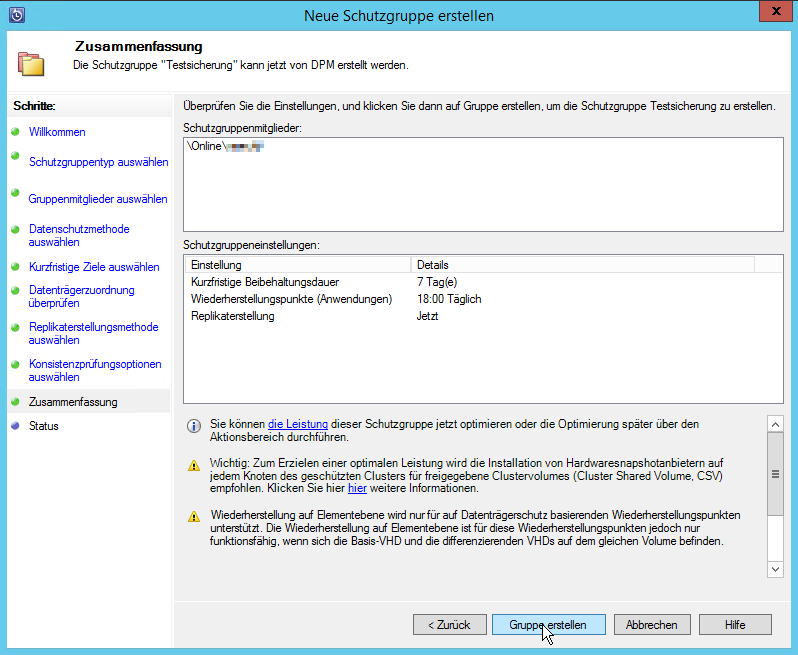Click the blue information icon
This screenshot has height=655, width=798.
click(195, 425)
